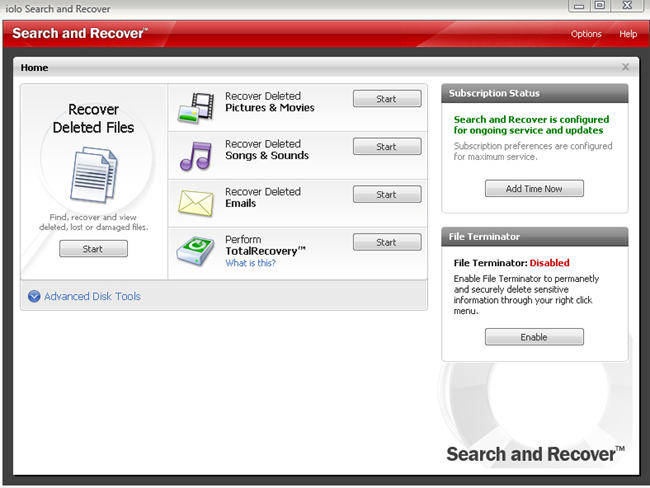Viewport: 650px width, 488px height.
Task: Open the Options menu
Action: (x=586, y=34)
